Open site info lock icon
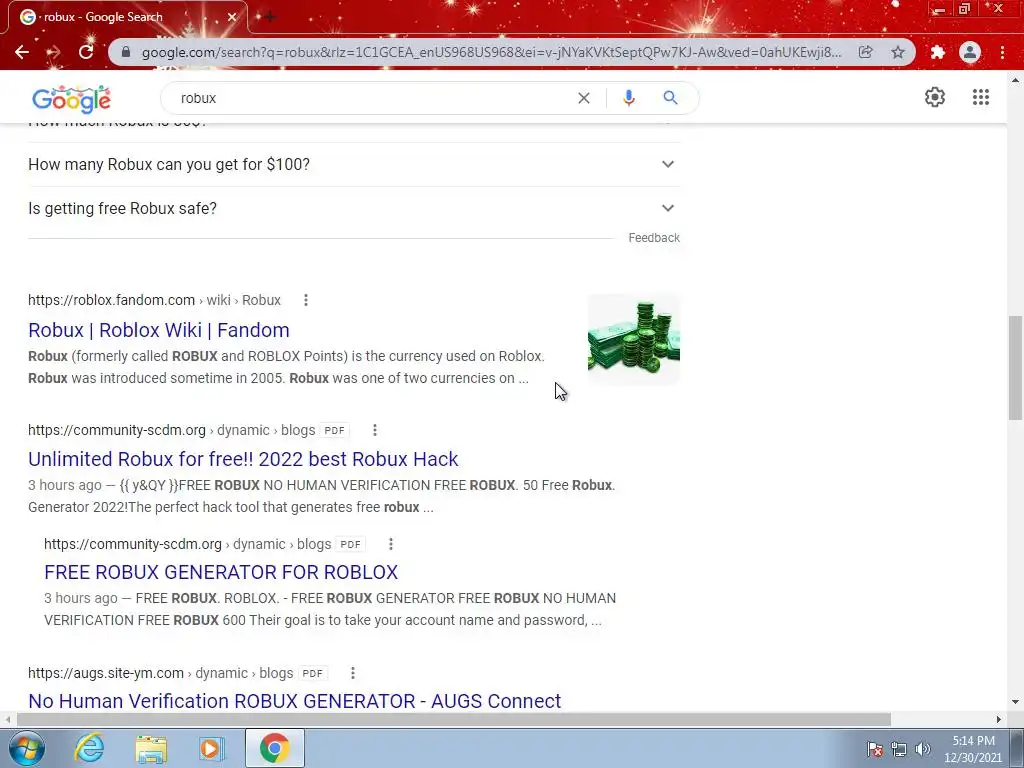This screenshot has width=1024, height=768. 126,52
